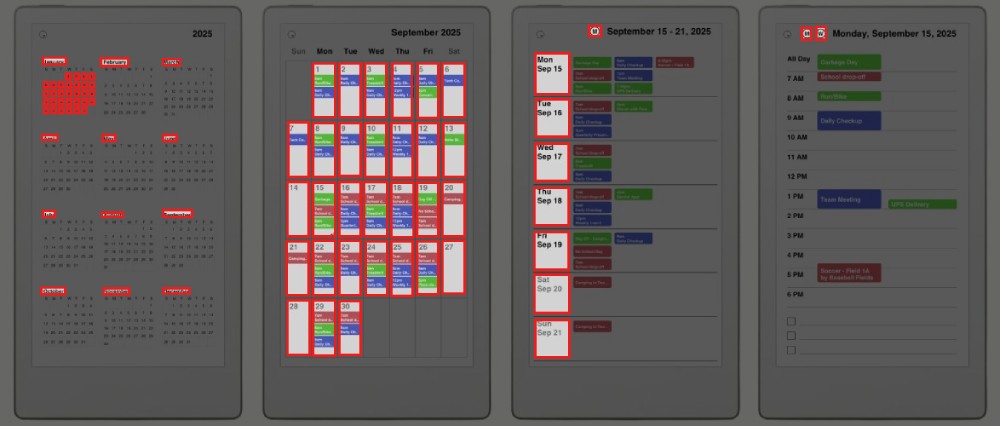
Task: Open the Team Meeting event at 1 PM
Action: click(x=849, y=199)
